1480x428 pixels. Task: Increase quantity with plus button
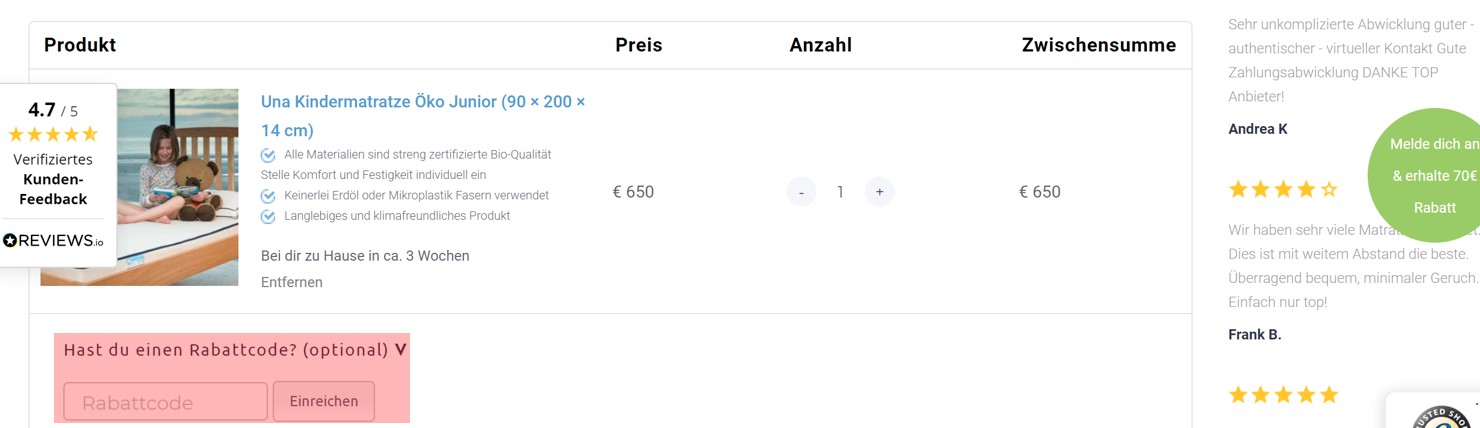879,192
